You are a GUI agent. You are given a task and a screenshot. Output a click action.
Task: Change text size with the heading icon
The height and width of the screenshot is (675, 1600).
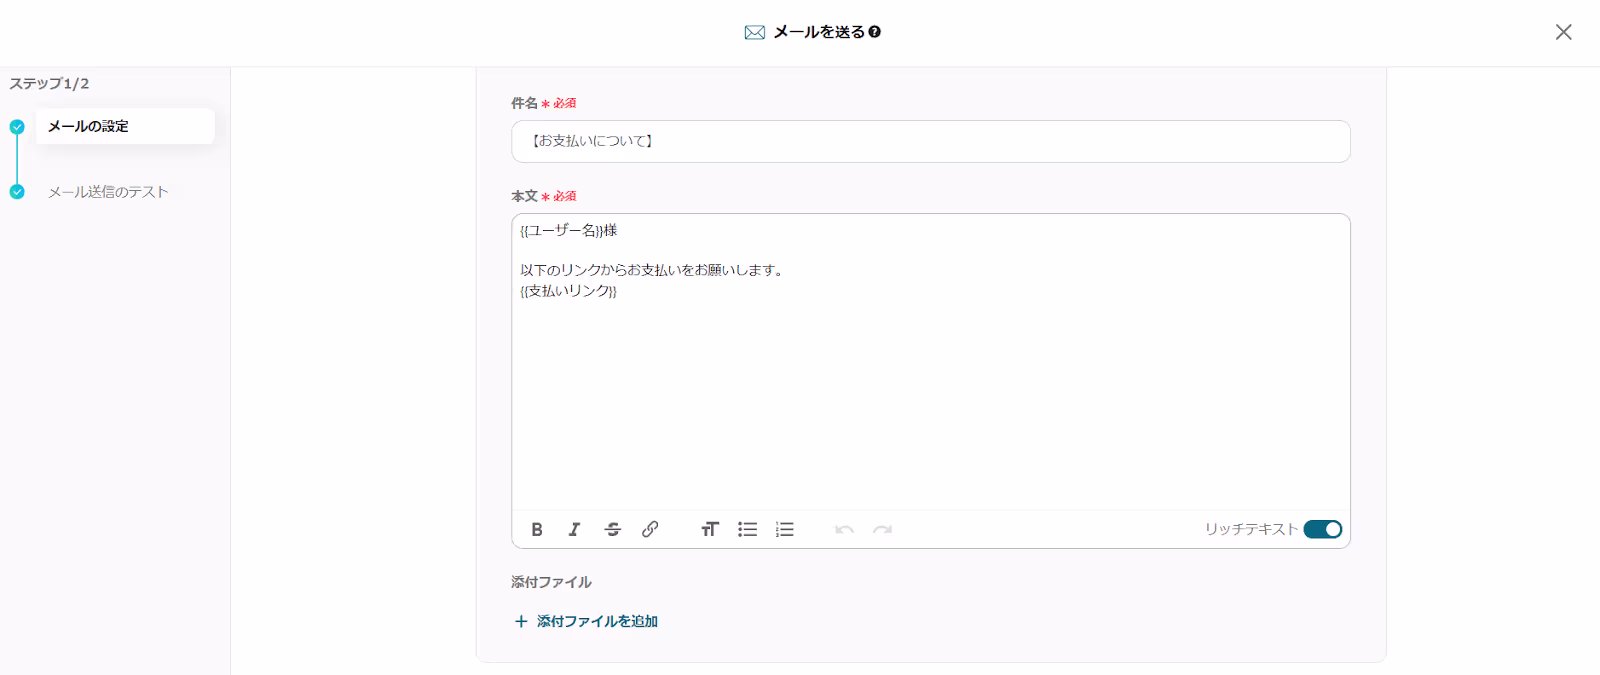[x=710, y=529]
